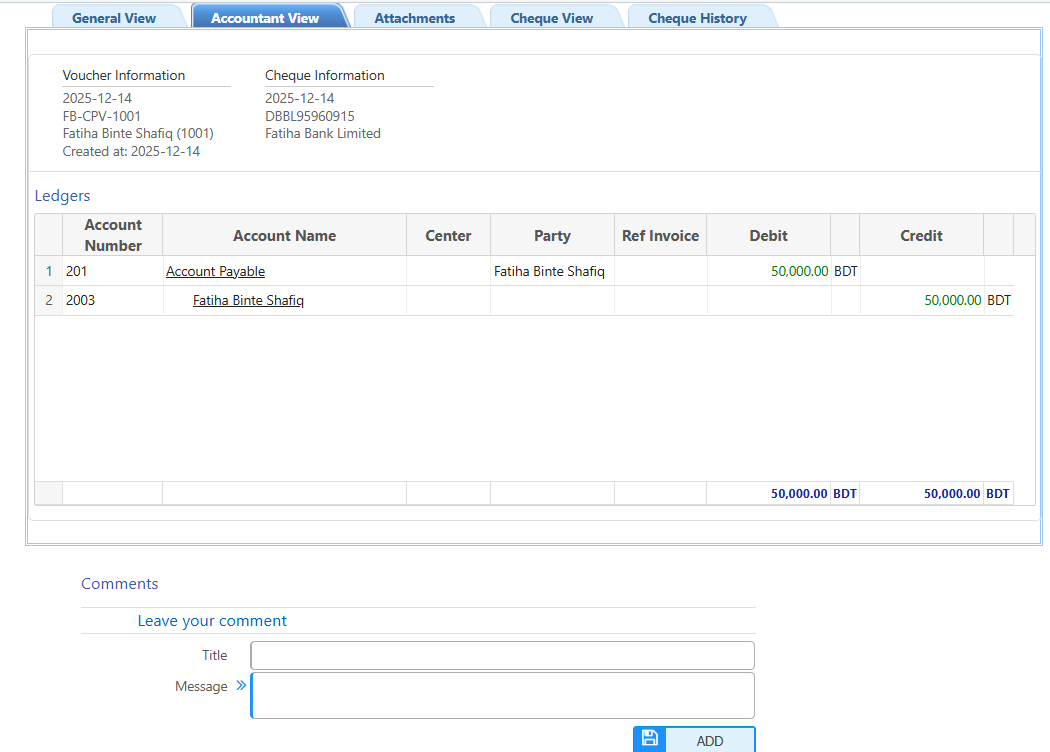This screenshot has width=1050, height=752.
Task: Click inside the Message comment box
Action: (x=502, y=694)
